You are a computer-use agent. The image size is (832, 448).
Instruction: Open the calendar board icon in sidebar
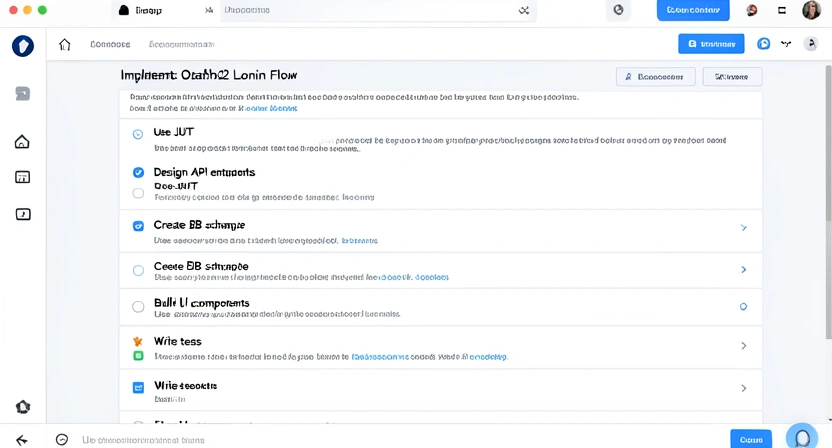pos(22,177)
